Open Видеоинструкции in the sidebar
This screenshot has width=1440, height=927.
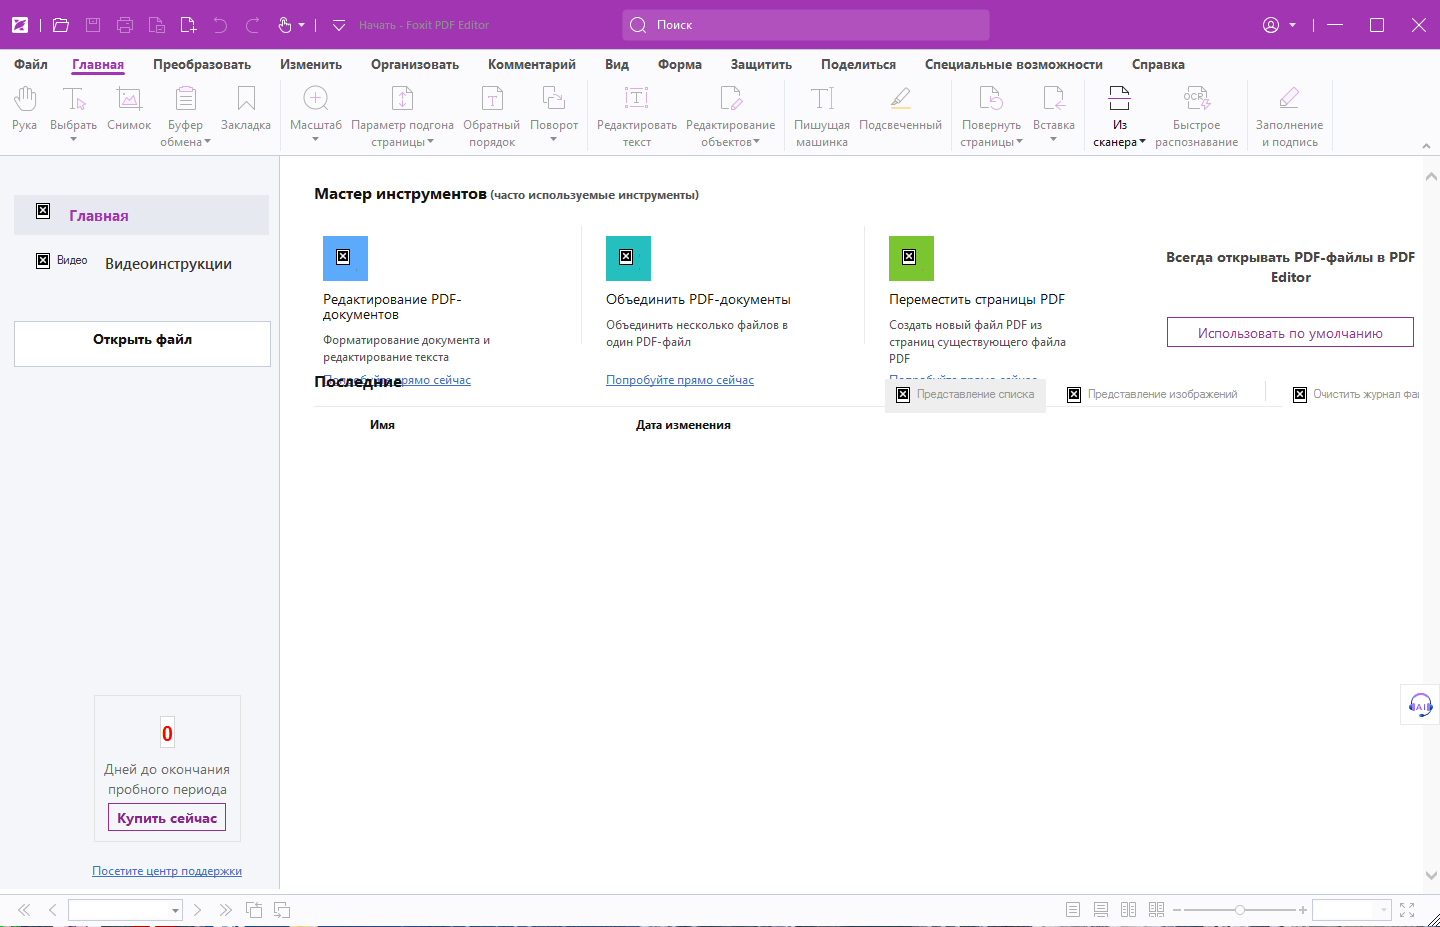168,264
